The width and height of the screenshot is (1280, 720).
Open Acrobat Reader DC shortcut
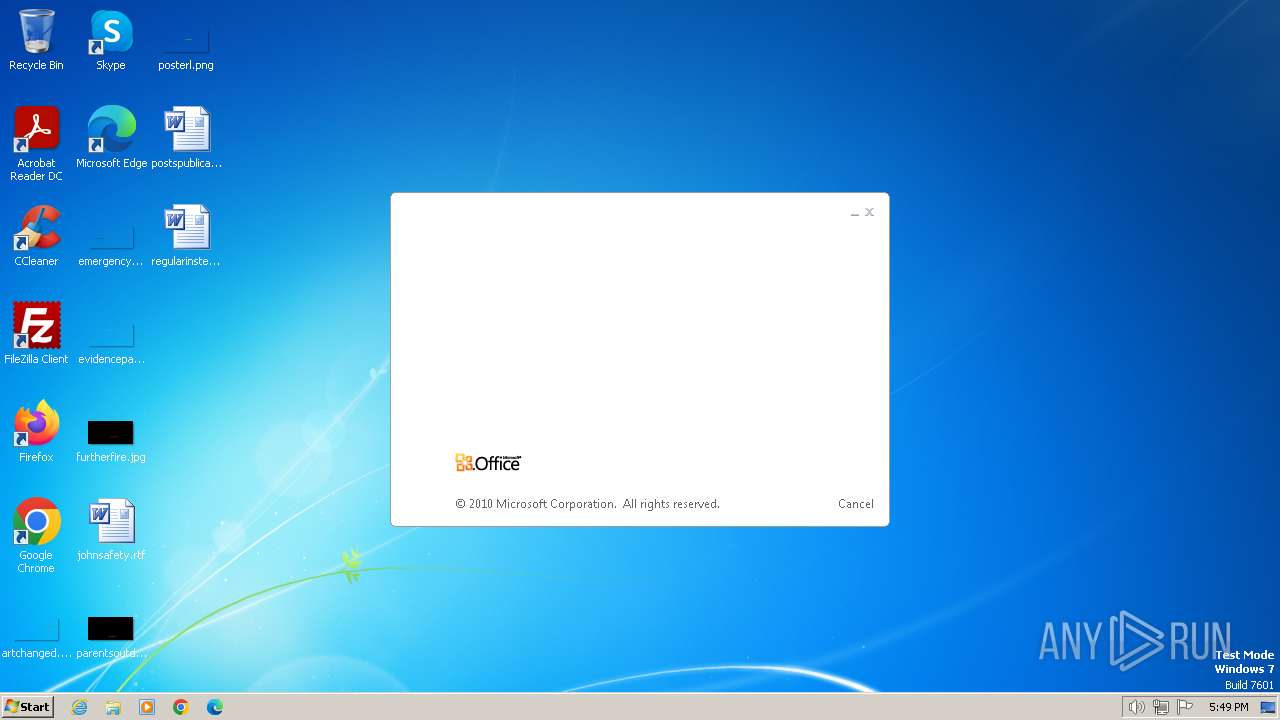[x=36, y=143]
